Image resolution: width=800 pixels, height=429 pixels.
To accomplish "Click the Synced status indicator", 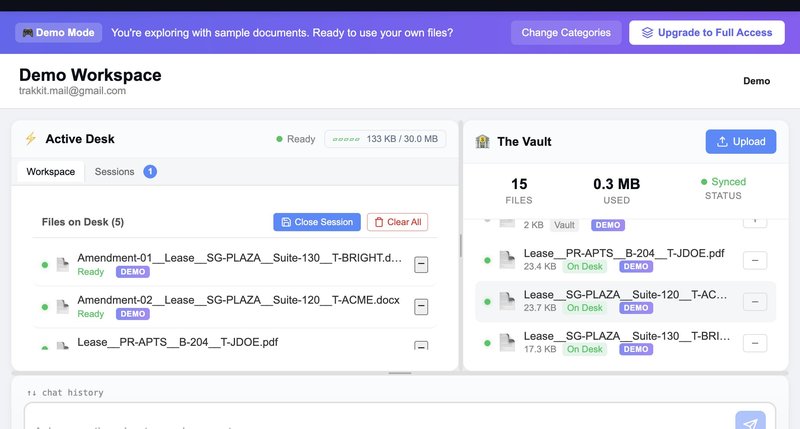I will pos(723,182).
